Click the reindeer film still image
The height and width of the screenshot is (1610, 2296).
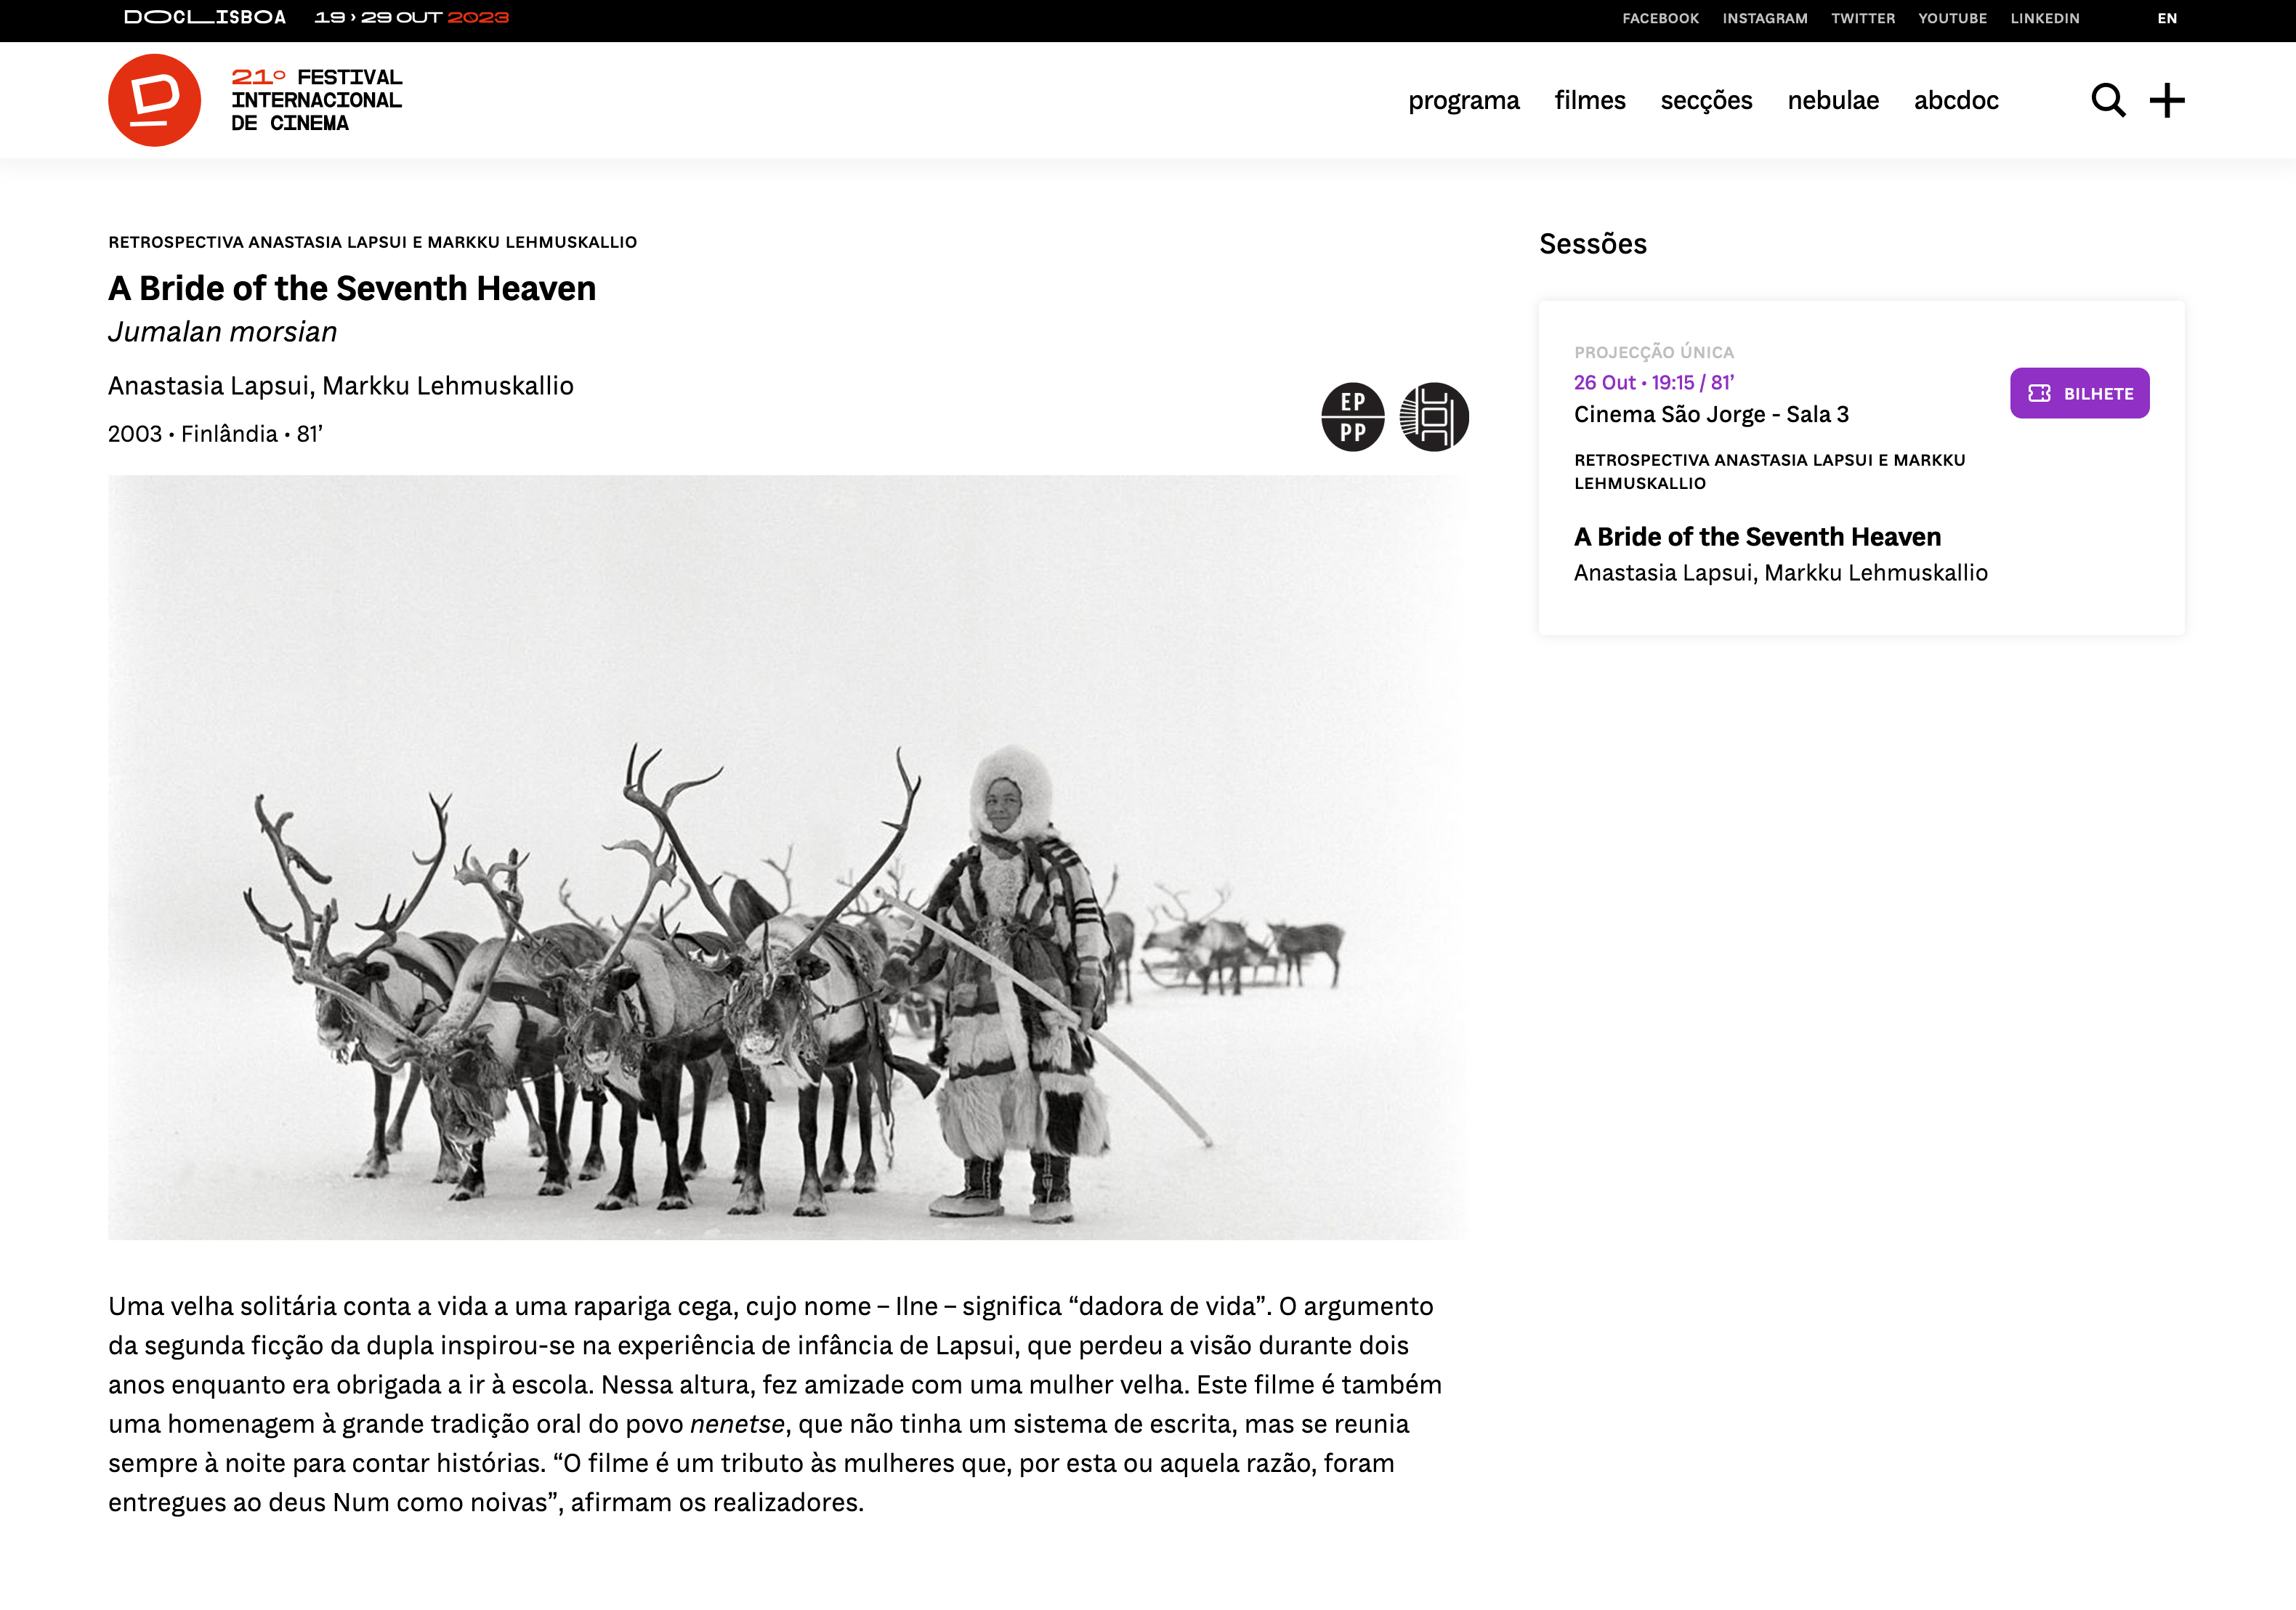tap(788, 857)
